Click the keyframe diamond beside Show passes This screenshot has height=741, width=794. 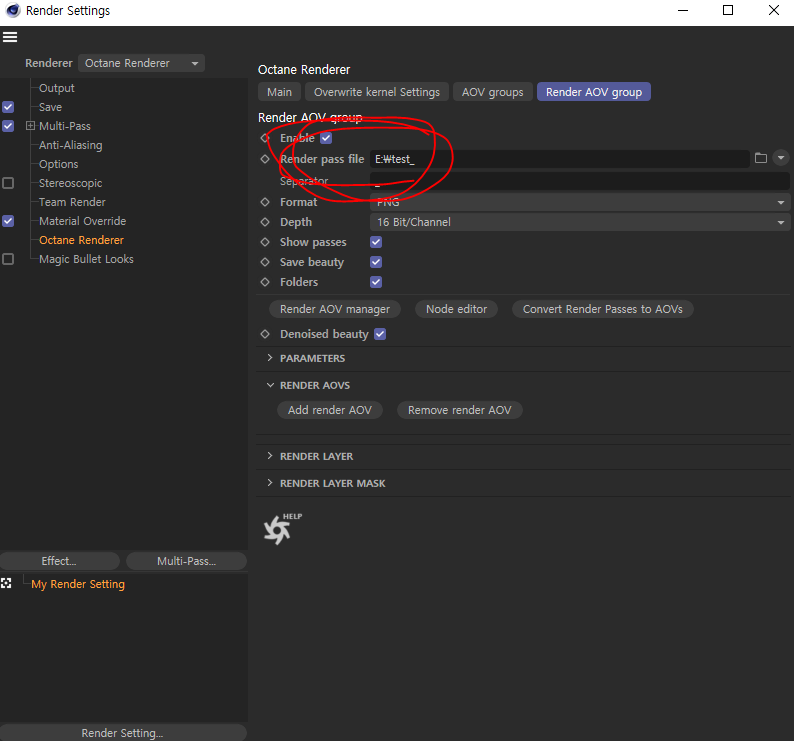pos(265,242)
